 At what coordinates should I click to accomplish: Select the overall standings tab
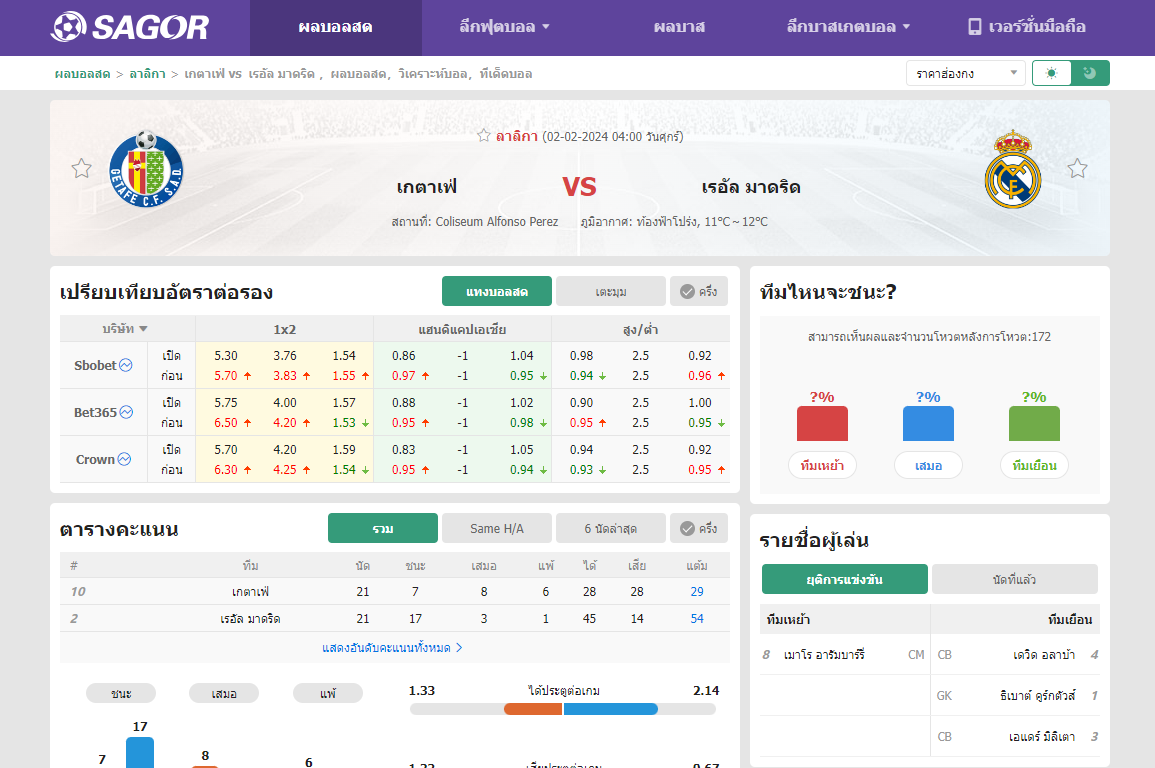(383, 529)
